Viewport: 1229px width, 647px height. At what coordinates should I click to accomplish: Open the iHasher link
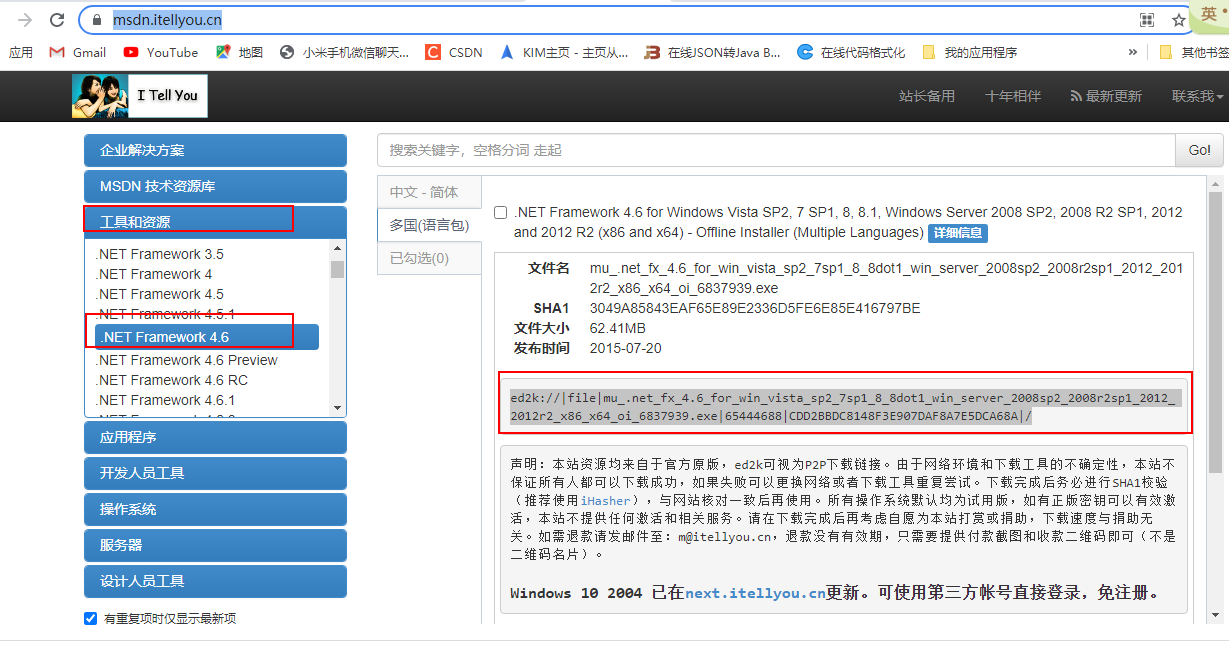[604, 500]
